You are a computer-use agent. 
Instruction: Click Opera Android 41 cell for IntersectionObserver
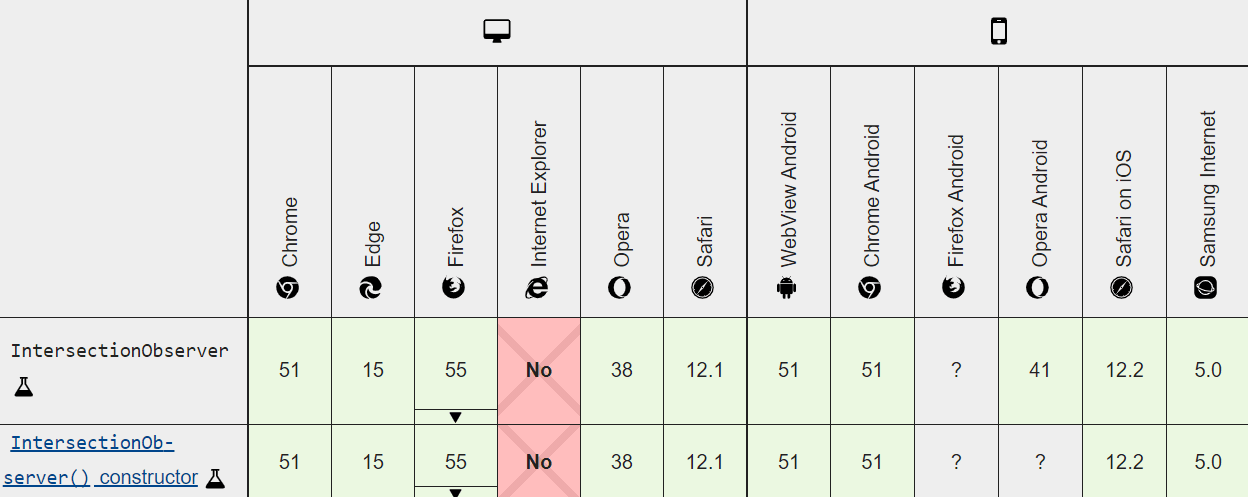tap(1040, 370)
